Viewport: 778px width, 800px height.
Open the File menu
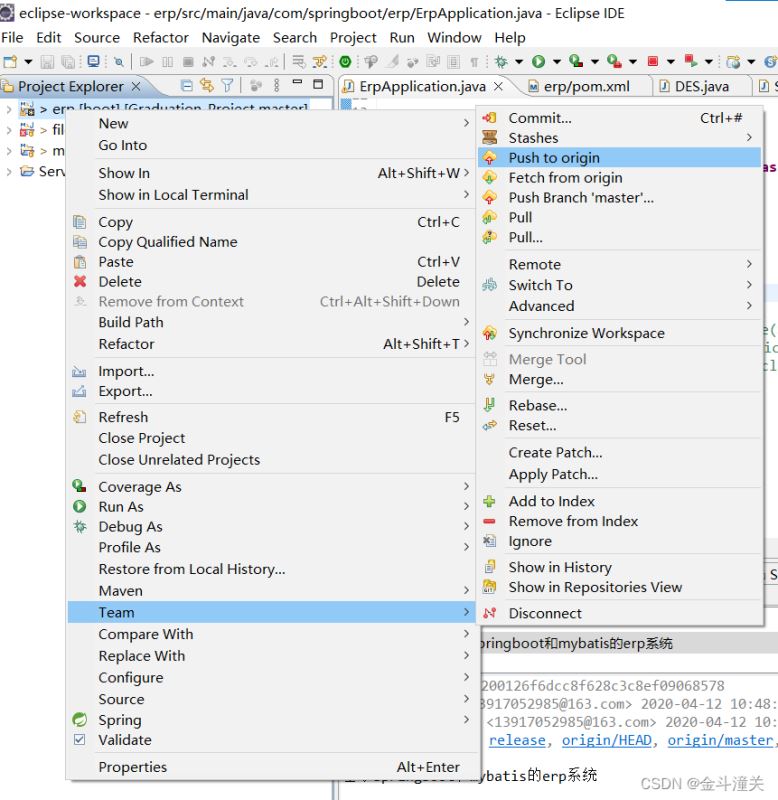coord(12,37)
